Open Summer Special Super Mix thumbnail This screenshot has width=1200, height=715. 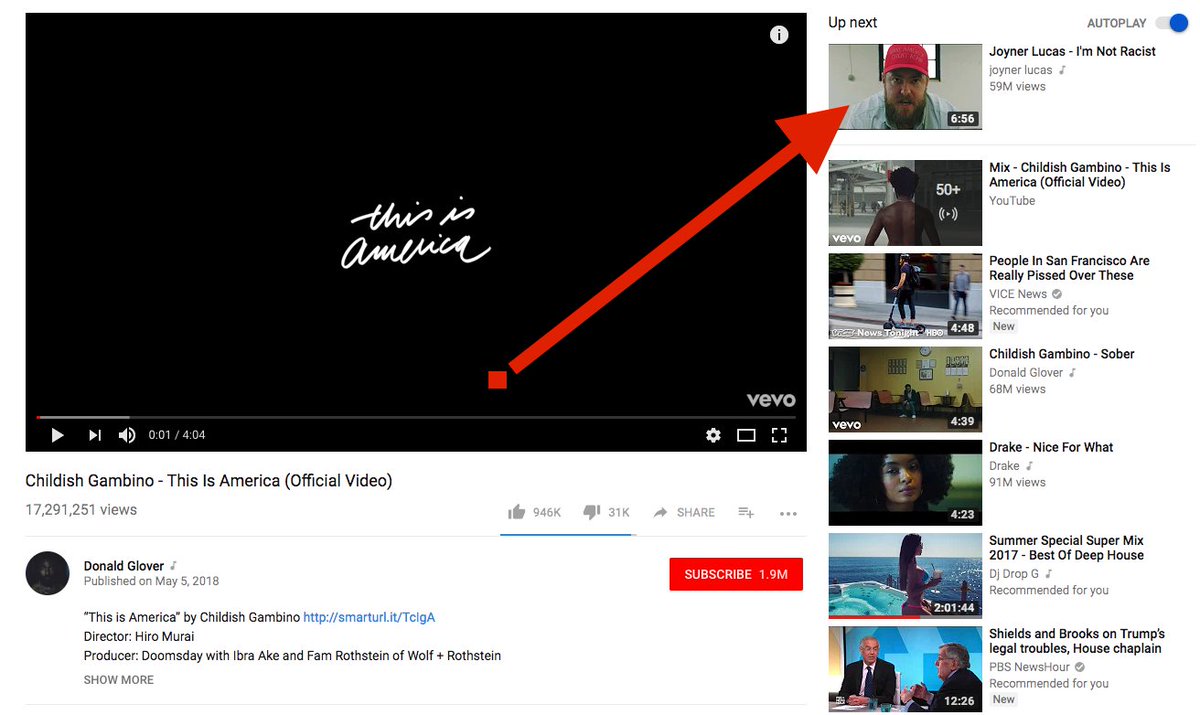coord(905,576)
